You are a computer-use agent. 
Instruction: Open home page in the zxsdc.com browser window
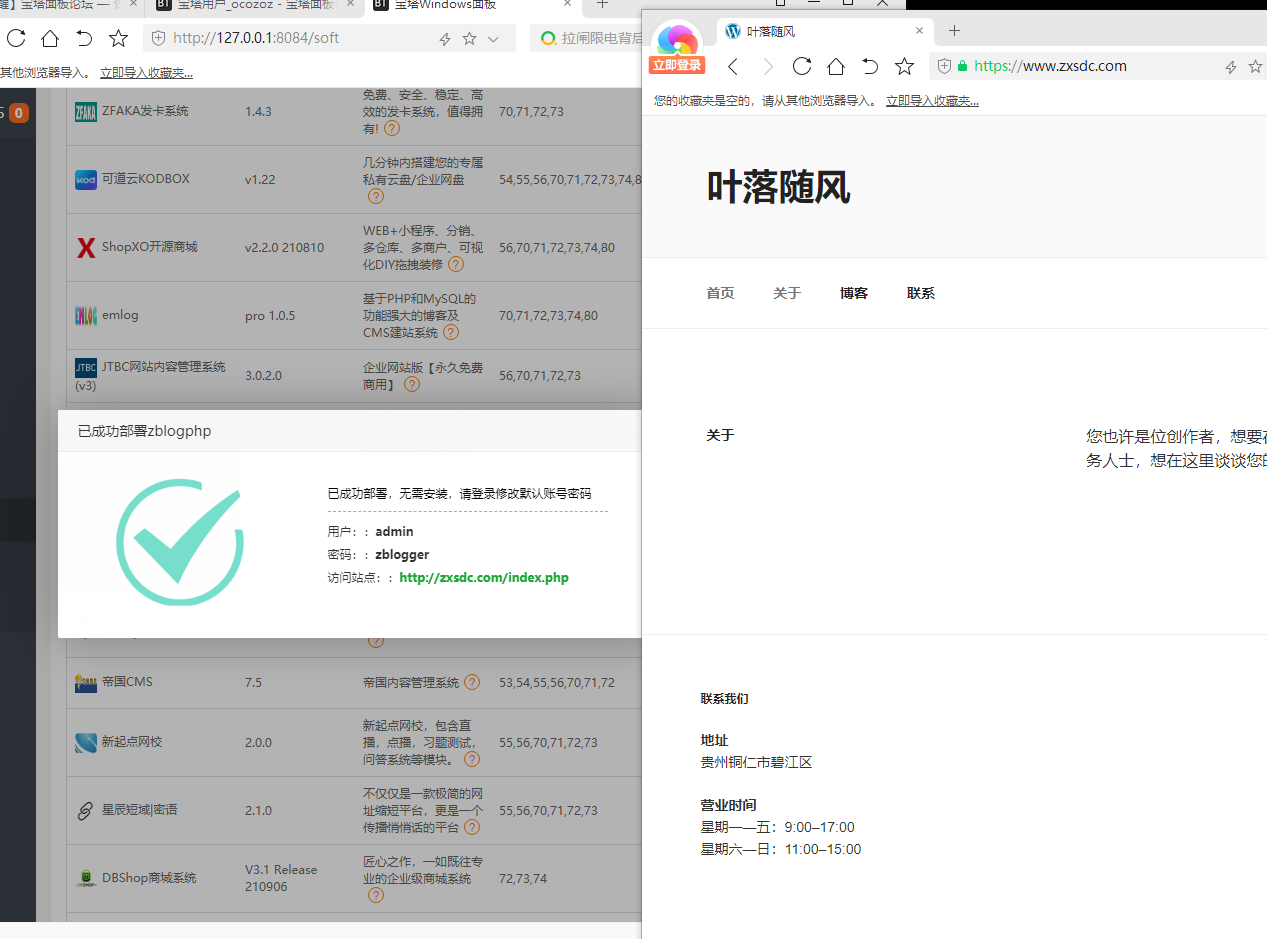click(836, 66)
